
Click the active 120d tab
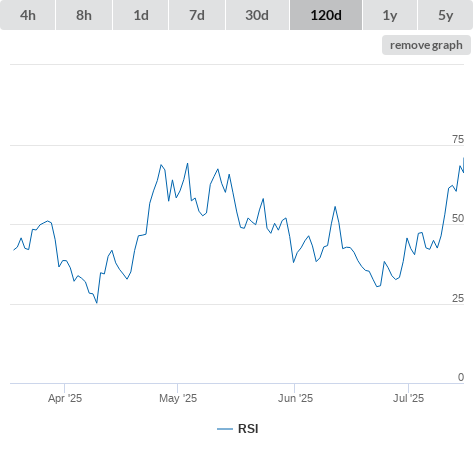click(x=326, y=15)
